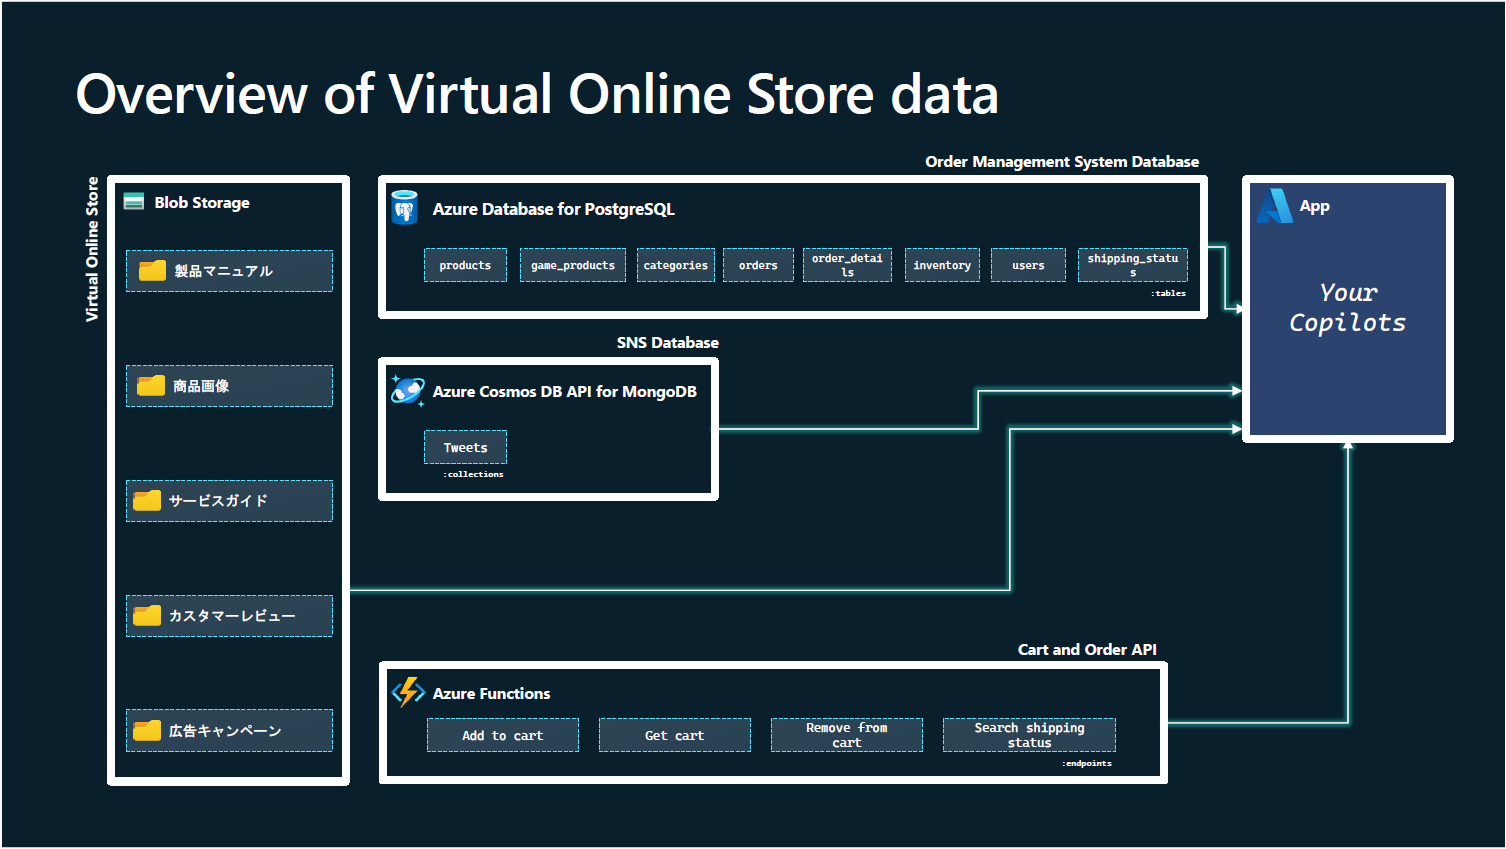
Task: Click the Azure App logo icon
Action: click(x=1275, y=206)
